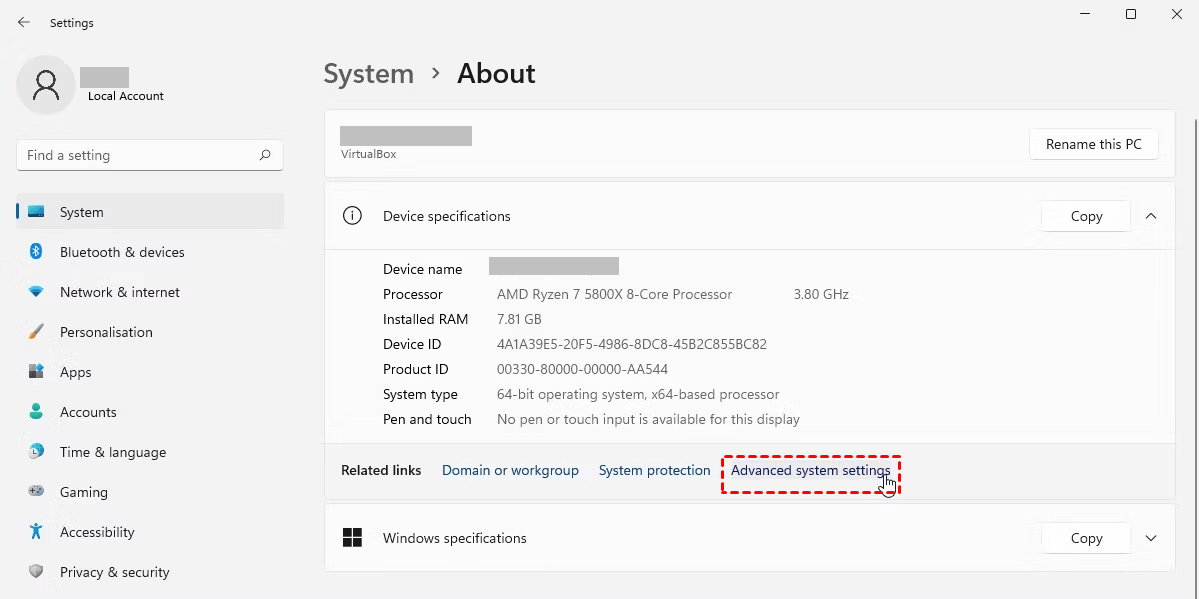Click the Rename this PC button

1093,144
